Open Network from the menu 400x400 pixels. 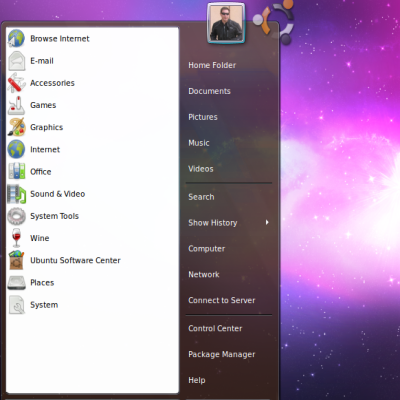click(204, 274)
